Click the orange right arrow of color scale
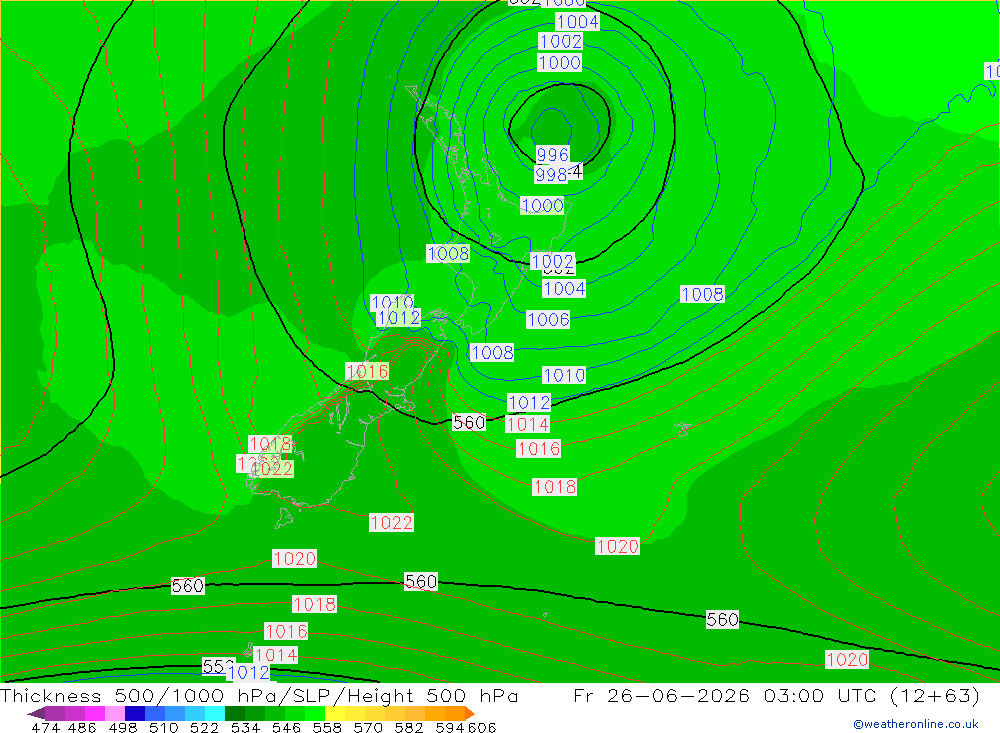 click(471, 713)
